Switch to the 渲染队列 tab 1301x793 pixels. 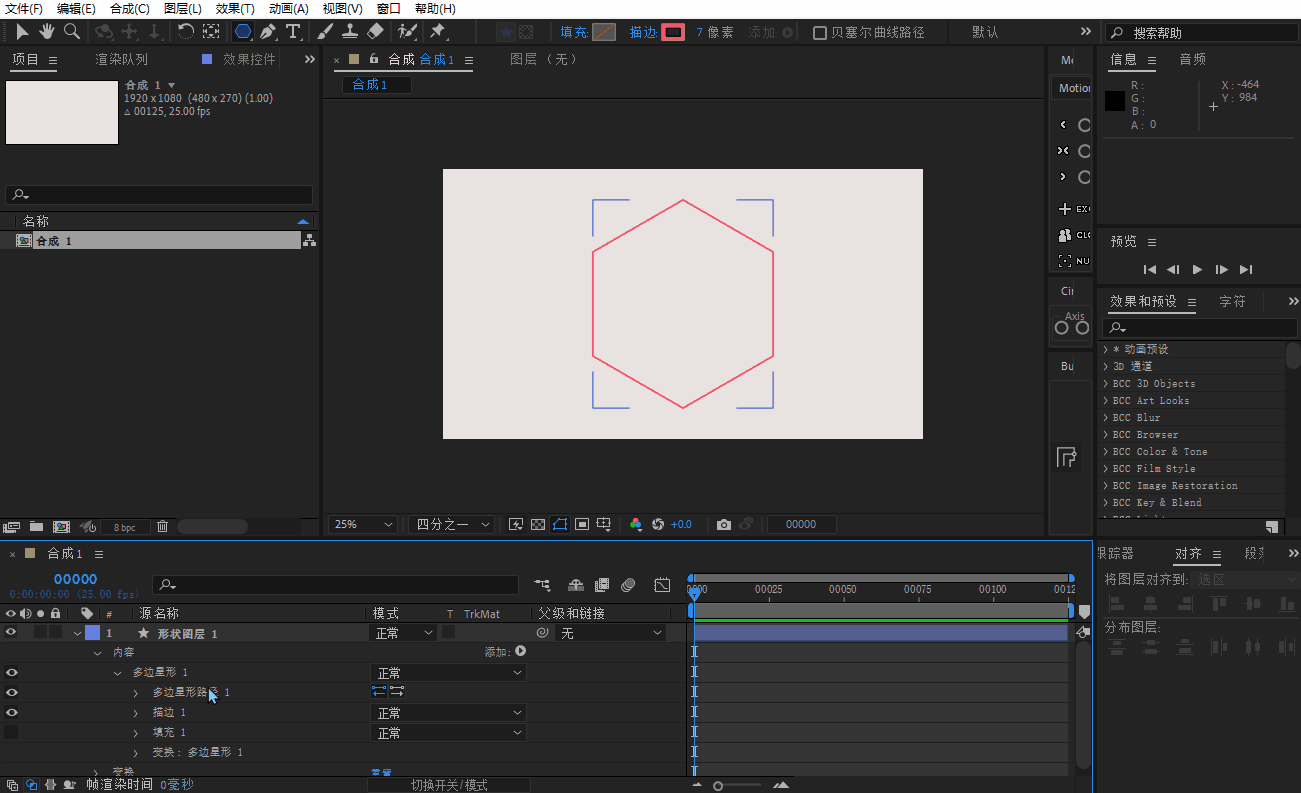(x=121, y=60)
